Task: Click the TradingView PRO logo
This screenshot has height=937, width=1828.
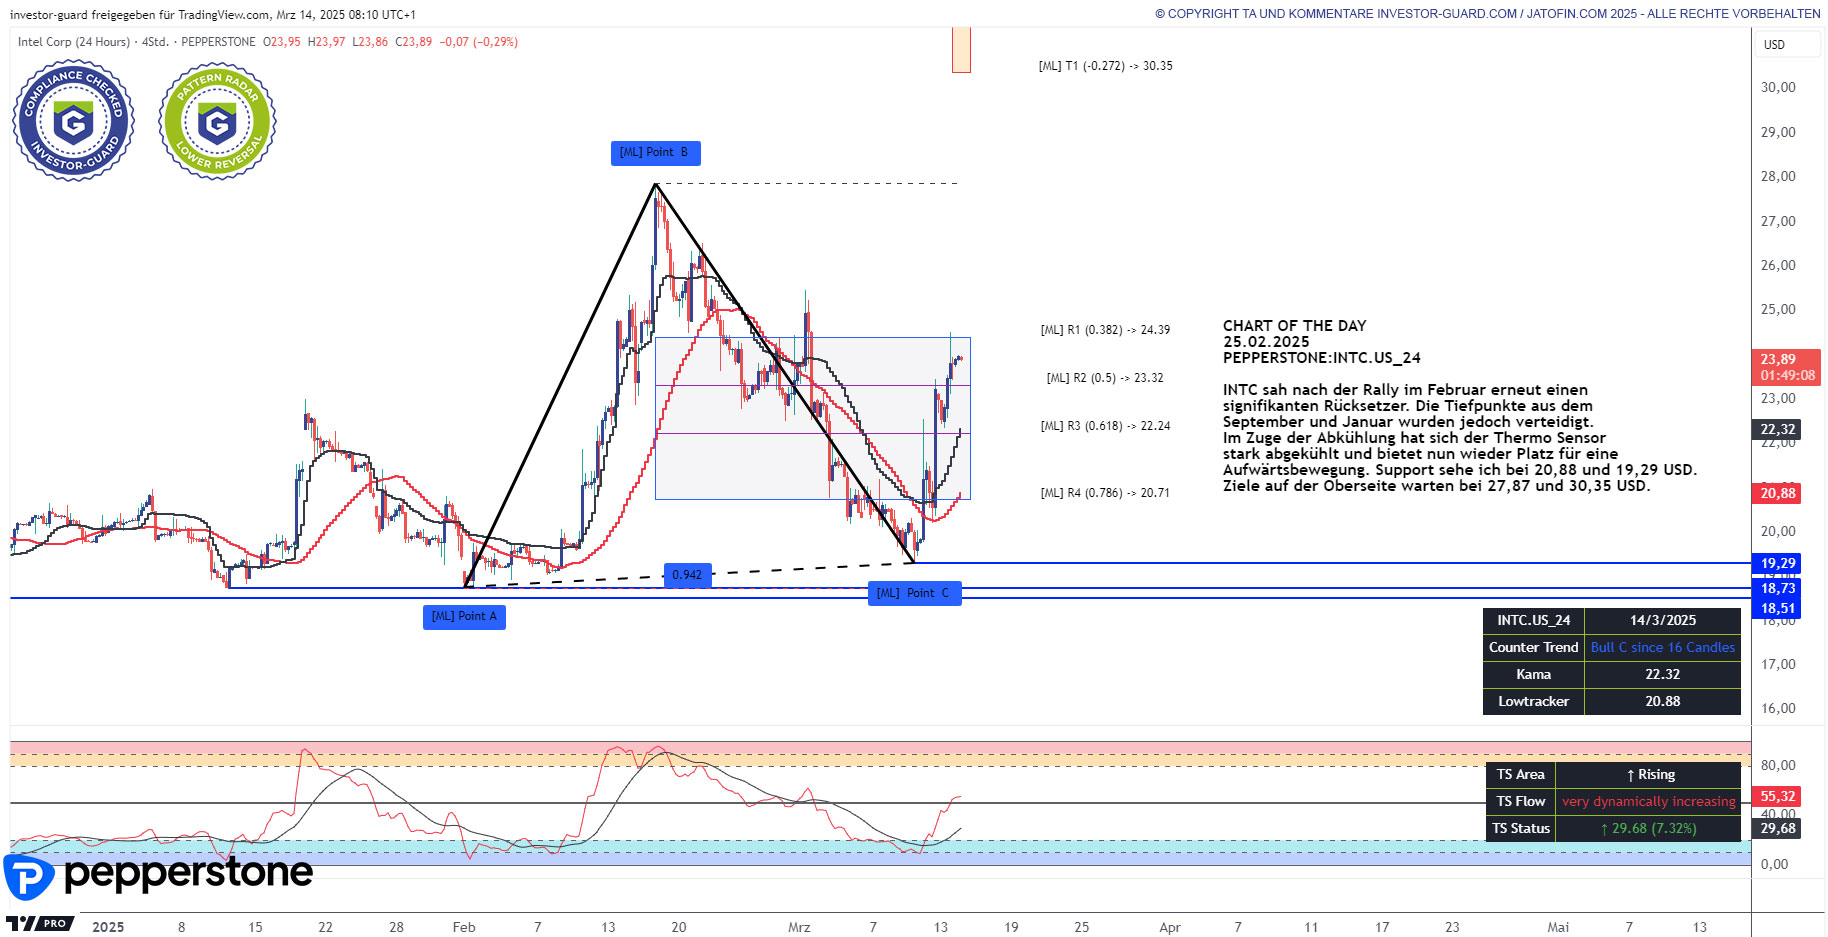Action: 41,923
